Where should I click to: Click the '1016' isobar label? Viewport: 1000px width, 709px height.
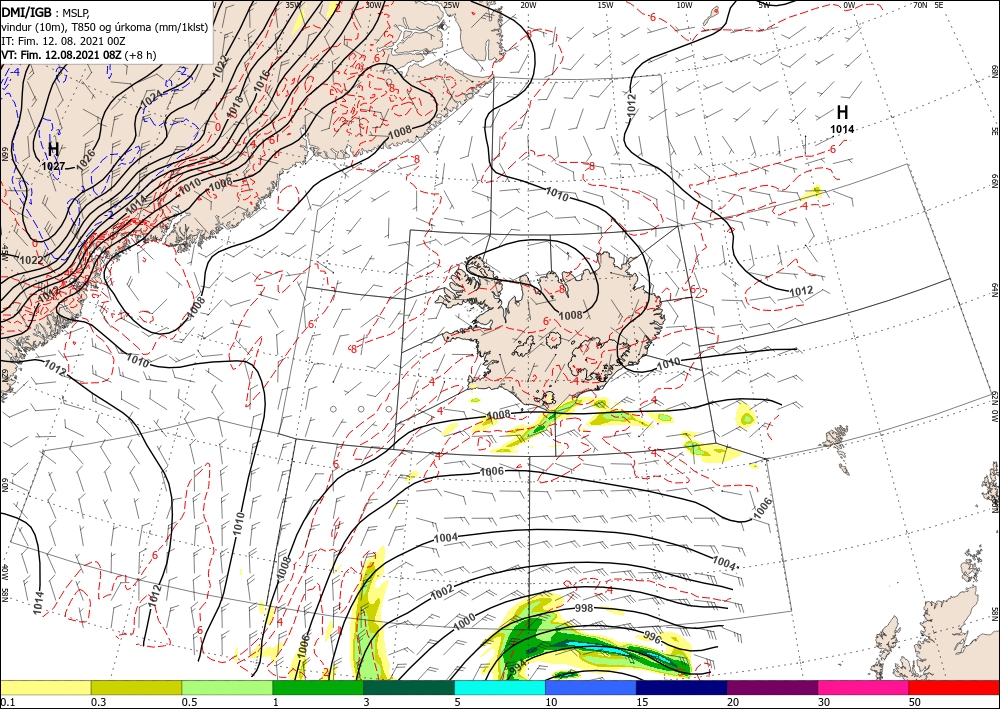click(x=261, y=78)
